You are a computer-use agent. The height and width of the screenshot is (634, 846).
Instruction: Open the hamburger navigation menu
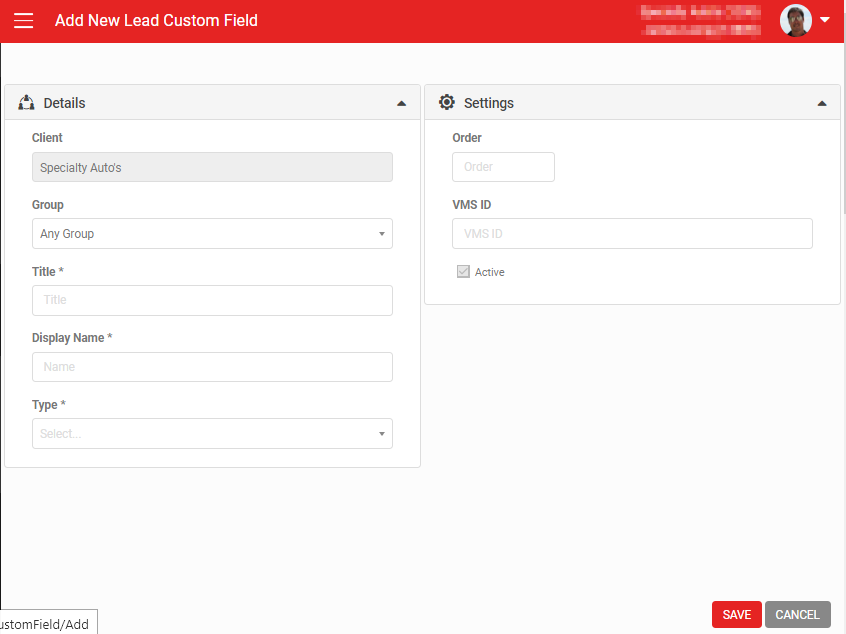pos(23,21)
